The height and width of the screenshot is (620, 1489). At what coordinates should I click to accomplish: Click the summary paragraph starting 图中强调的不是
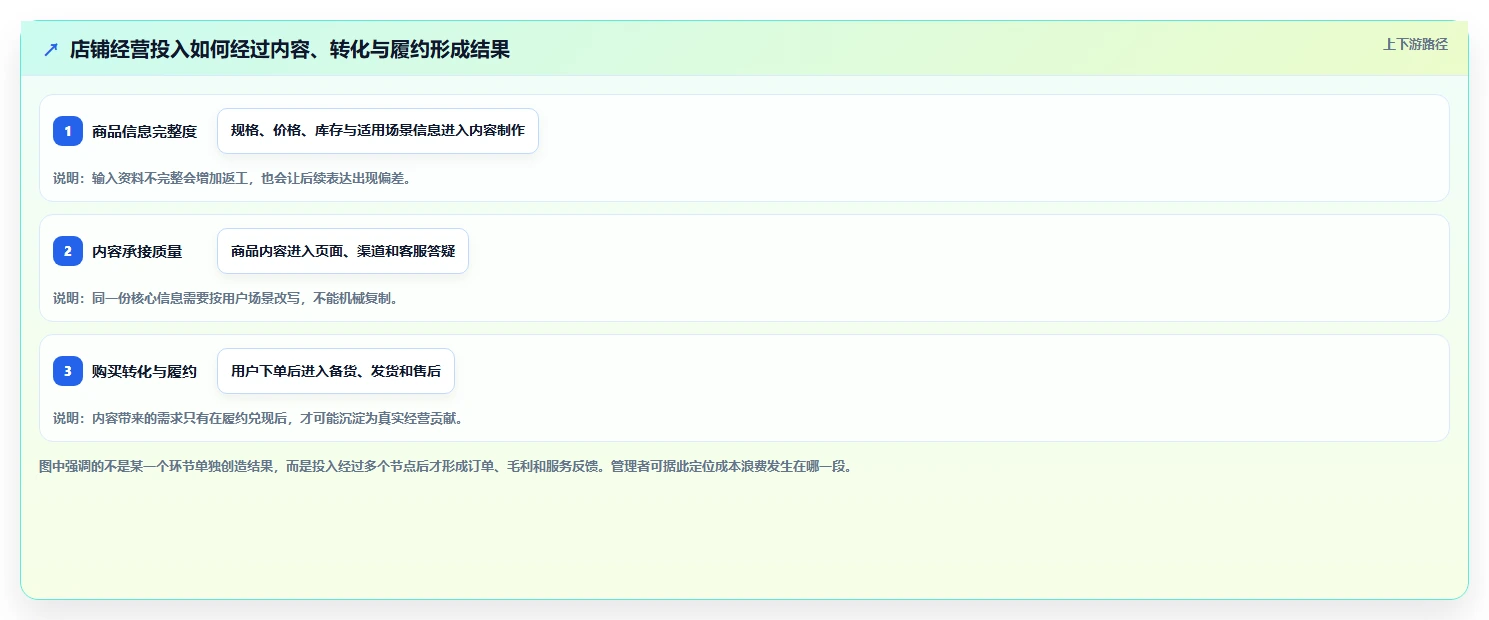tap(446, 466)
